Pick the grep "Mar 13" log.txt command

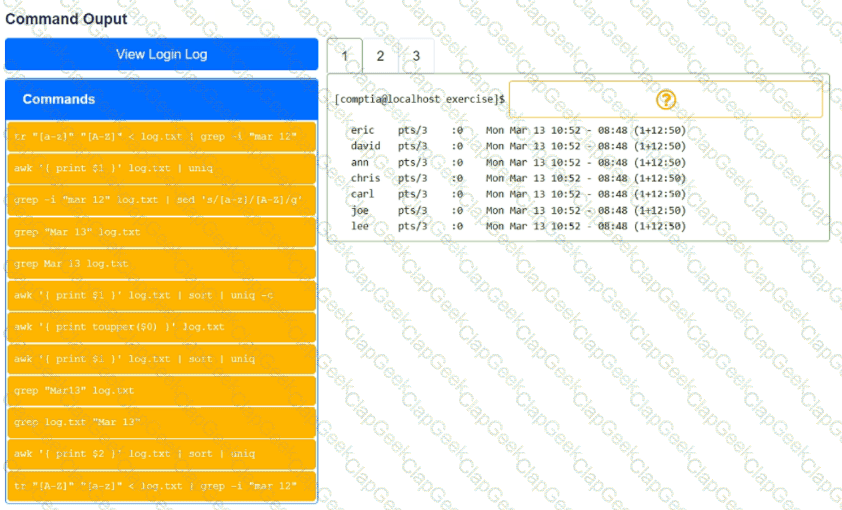pyautogui.click(x=161, y=232)
